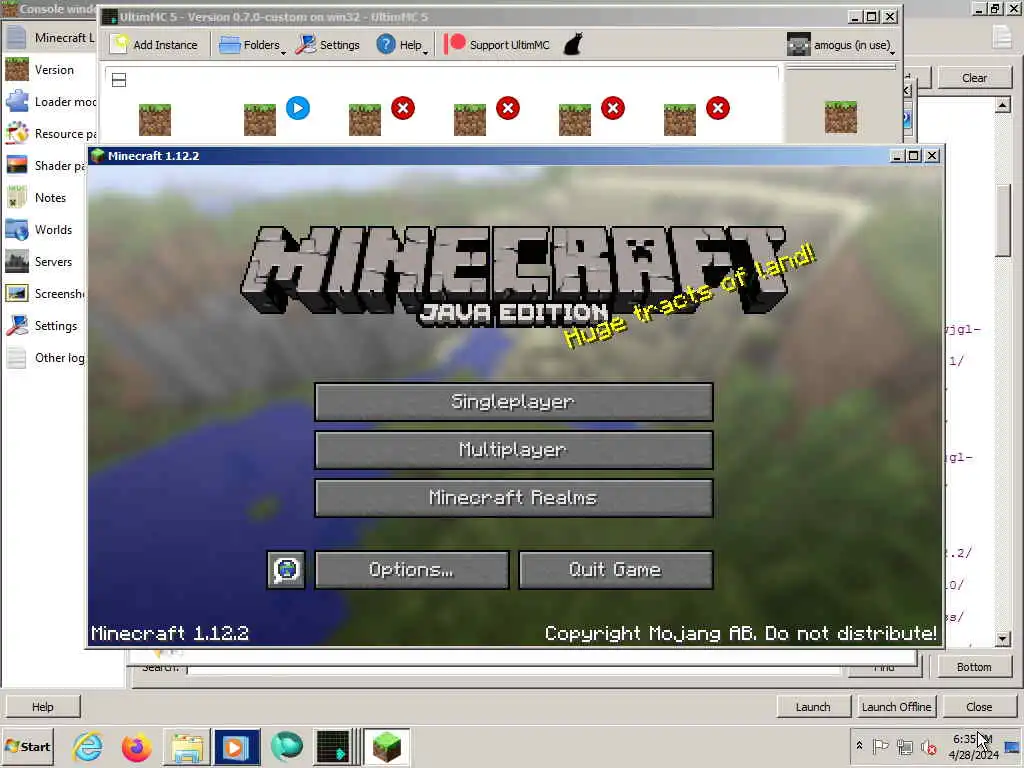Image resolution: width=1024 pixels, height=768 pixels.
Task: Open the Resource packs page in sidebar
Action: tap(49, 134)
